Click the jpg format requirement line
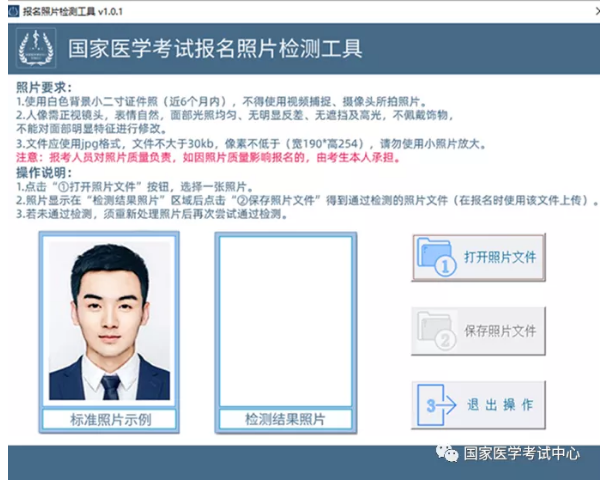610x481 pixels. pos(250,144)
